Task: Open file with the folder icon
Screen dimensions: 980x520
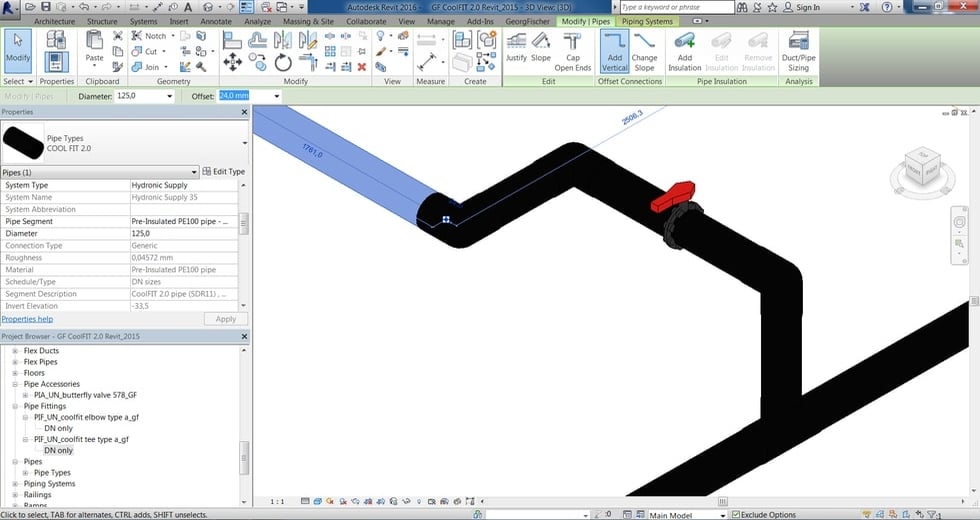Action: click(x=30, y=7)
